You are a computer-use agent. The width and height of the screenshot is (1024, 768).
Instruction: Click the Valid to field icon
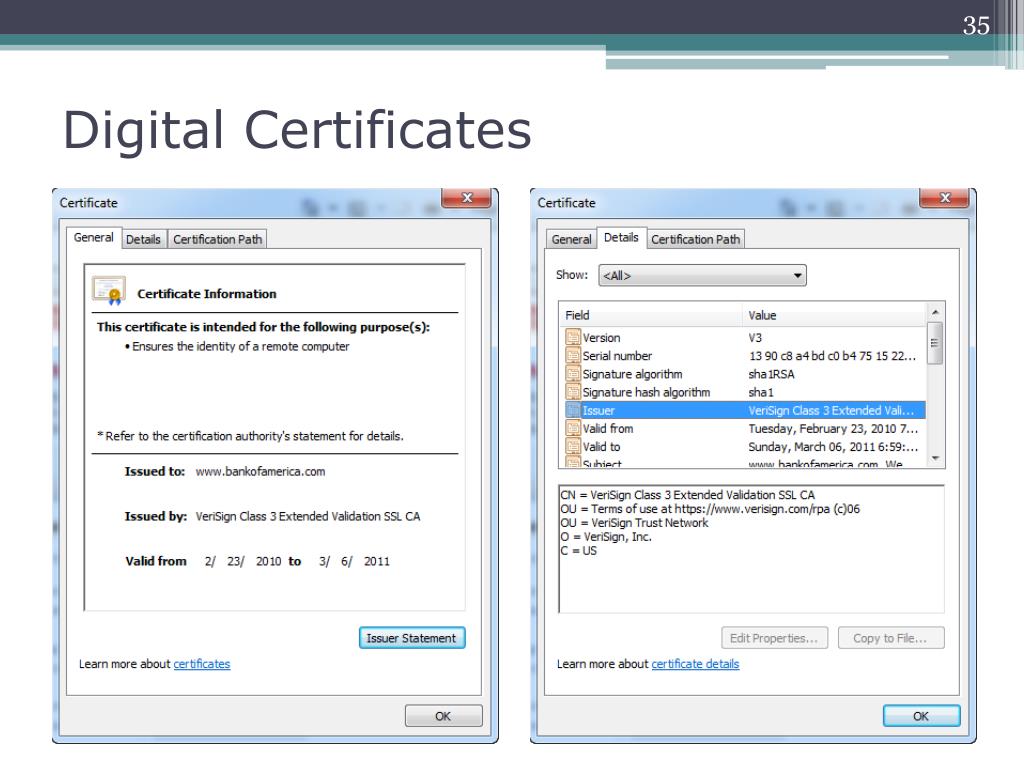(573, 447)
